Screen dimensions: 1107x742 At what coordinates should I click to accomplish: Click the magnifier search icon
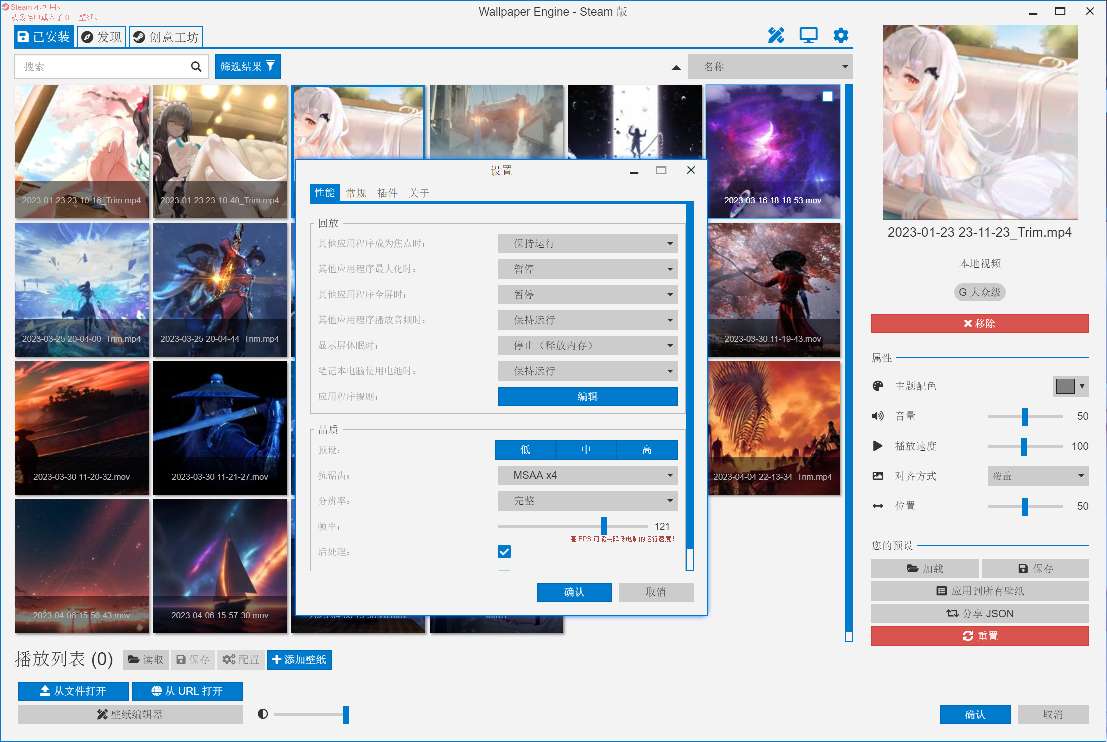point(196,66)
